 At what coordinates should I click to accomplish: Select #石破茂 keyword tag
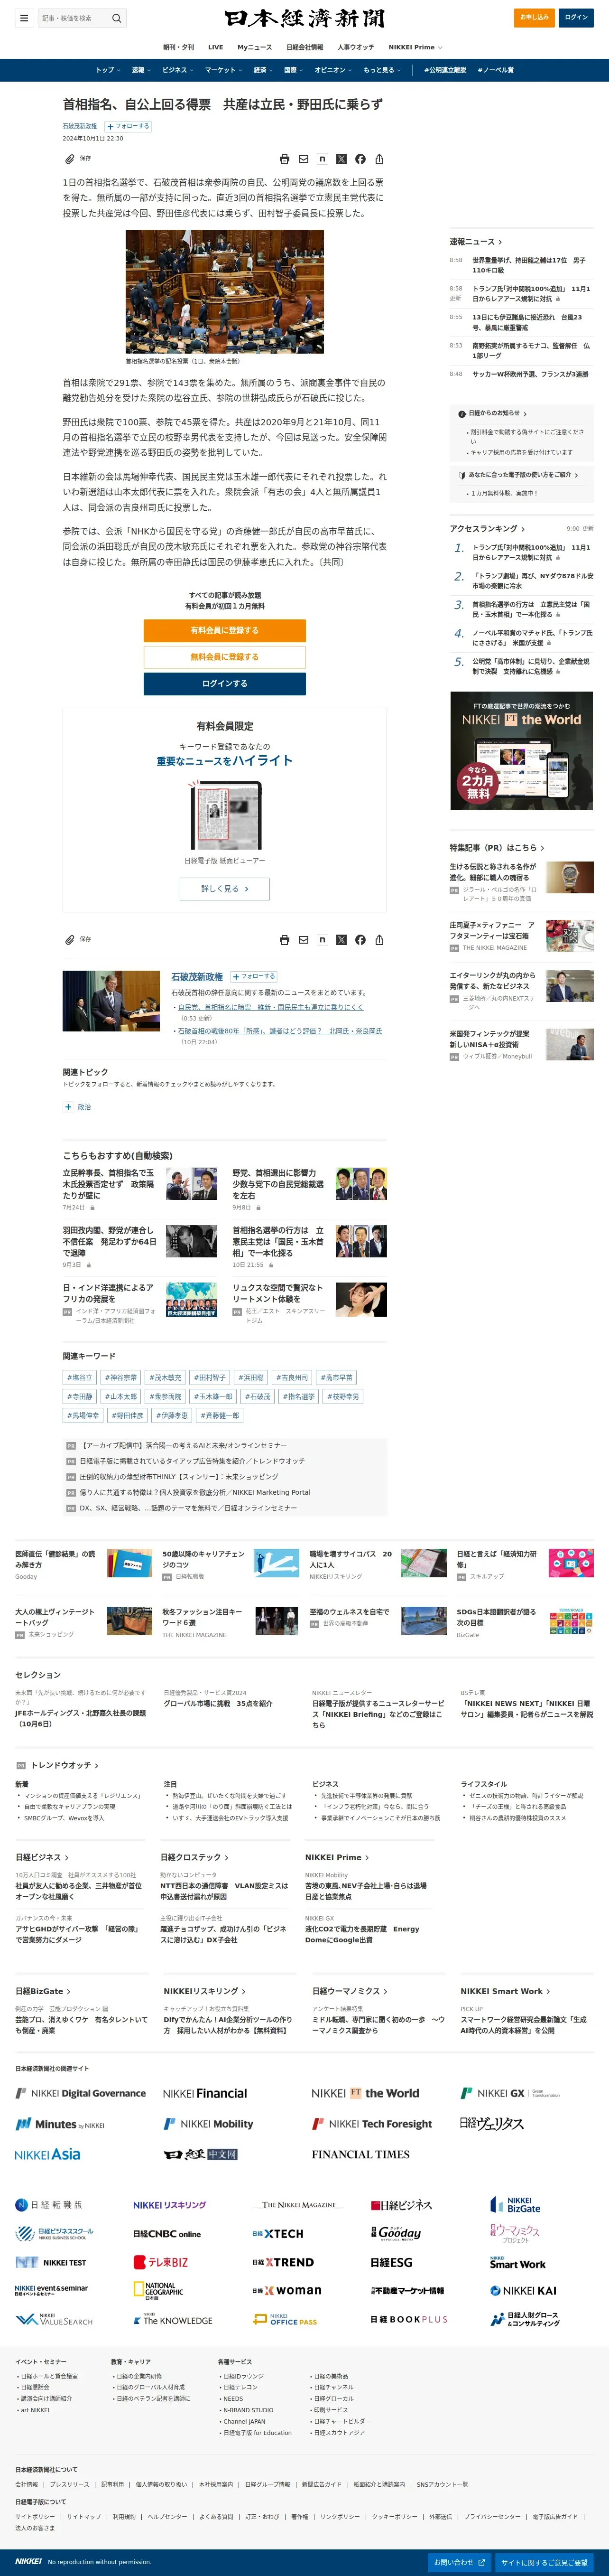tap(258, 1396)
